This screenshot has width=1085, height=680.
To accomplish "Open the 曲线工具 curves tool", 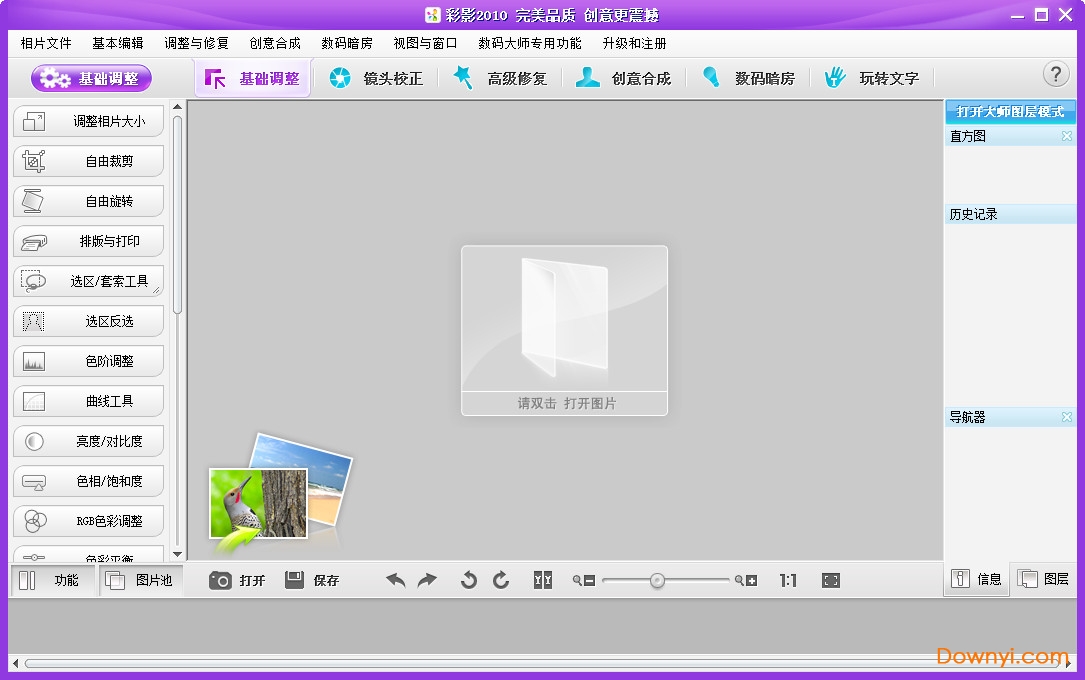I will point(88,401).
